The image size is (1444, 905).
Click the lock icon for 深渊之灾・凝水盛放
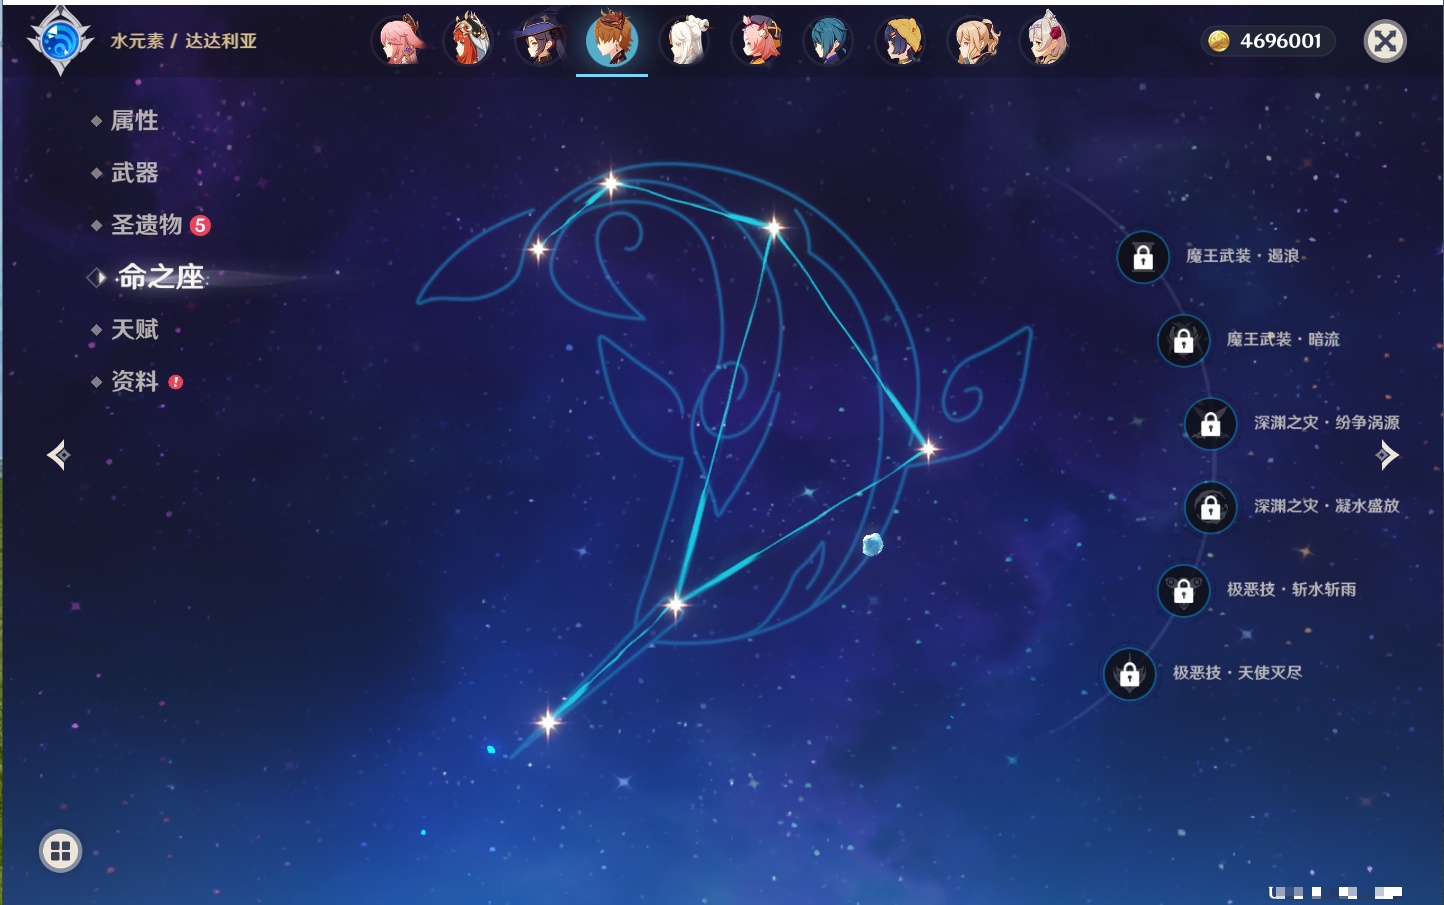tap(1211, 507)
